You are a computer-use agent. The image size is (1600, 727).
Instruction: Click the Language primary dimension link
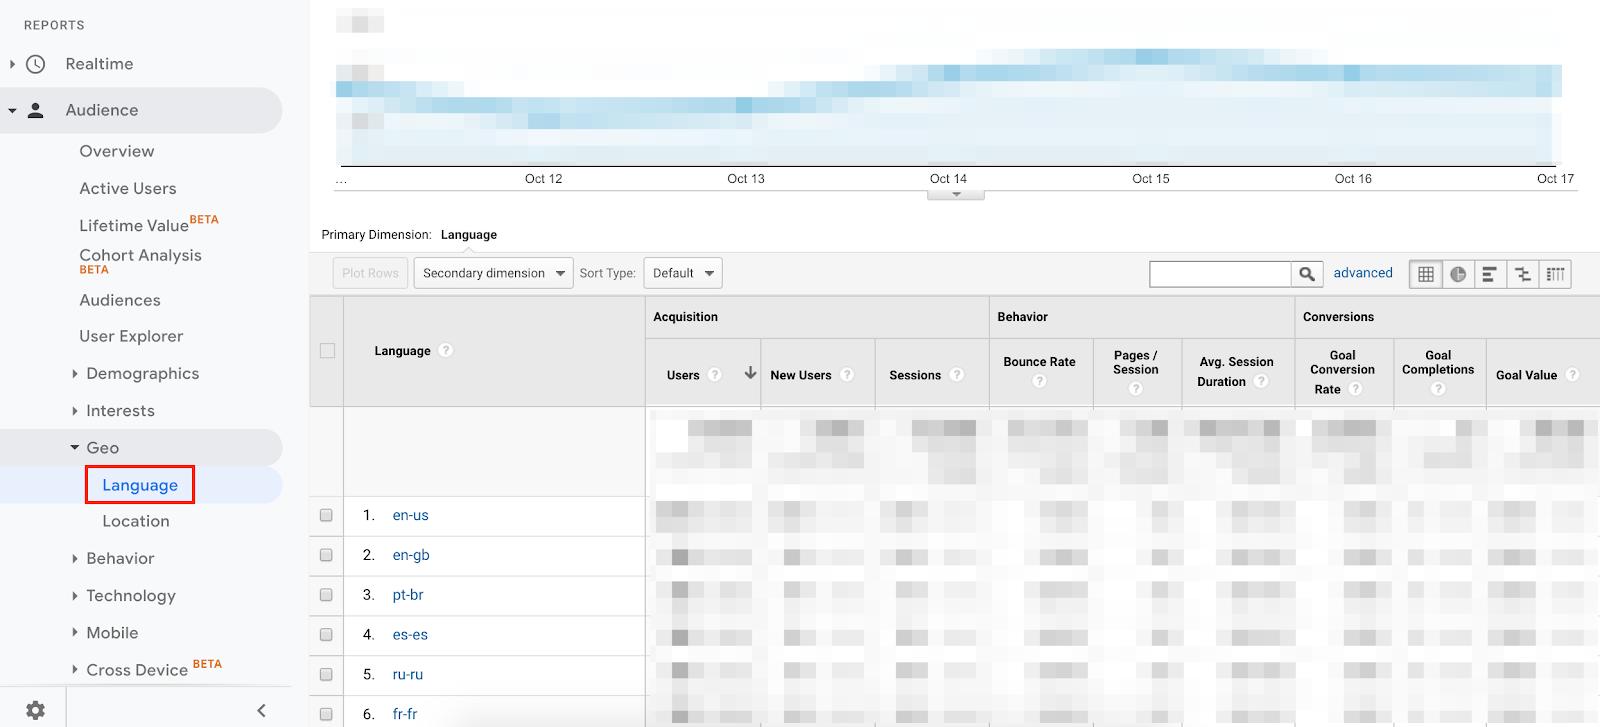(x=469, y=235)
